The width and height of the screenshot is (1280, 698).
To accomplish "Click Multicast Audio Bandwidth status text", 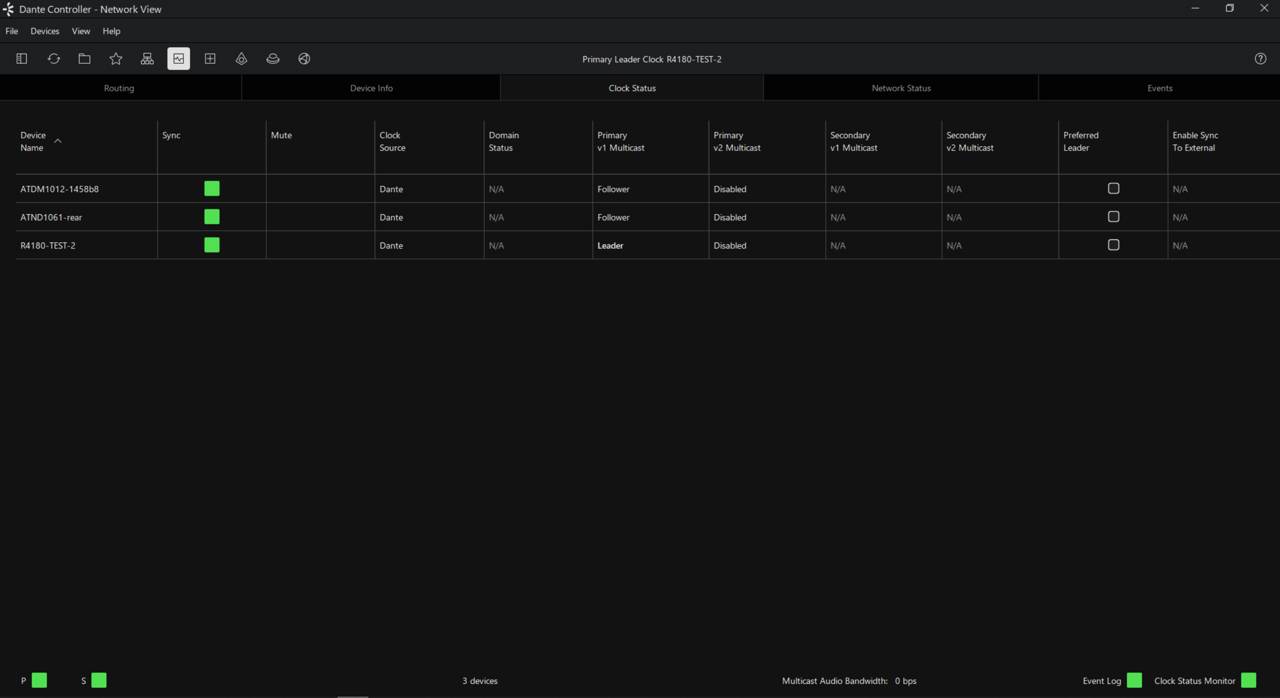I will tap(849, 681).
